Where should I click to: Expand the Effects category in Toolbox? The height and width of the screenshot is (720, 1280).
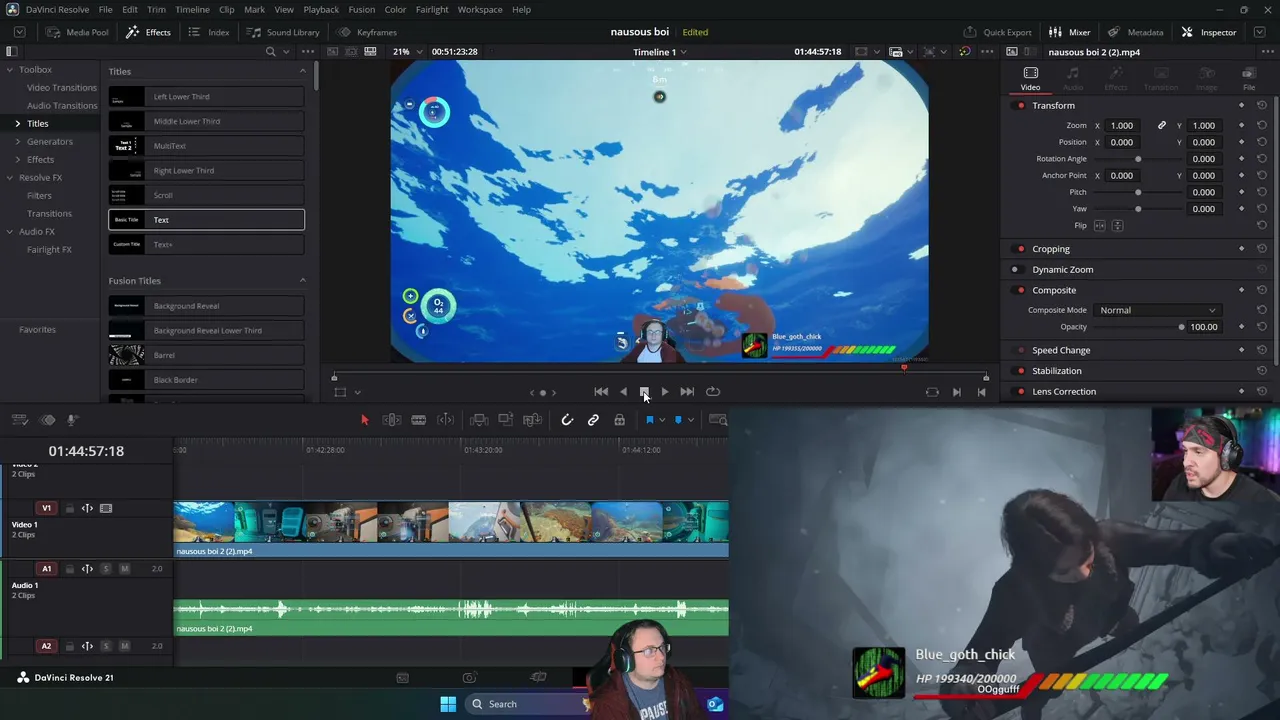pyautogui.click(x=17, y=160)
